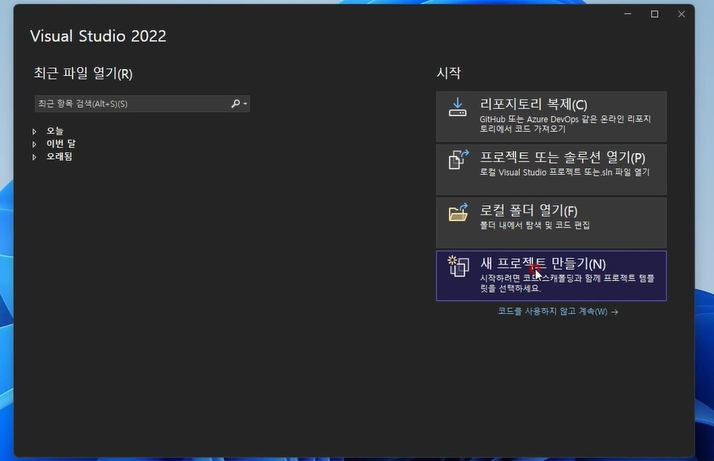714x461 pixels.
Task: Click the 오래됨 group label
Action: click(59, 157)
